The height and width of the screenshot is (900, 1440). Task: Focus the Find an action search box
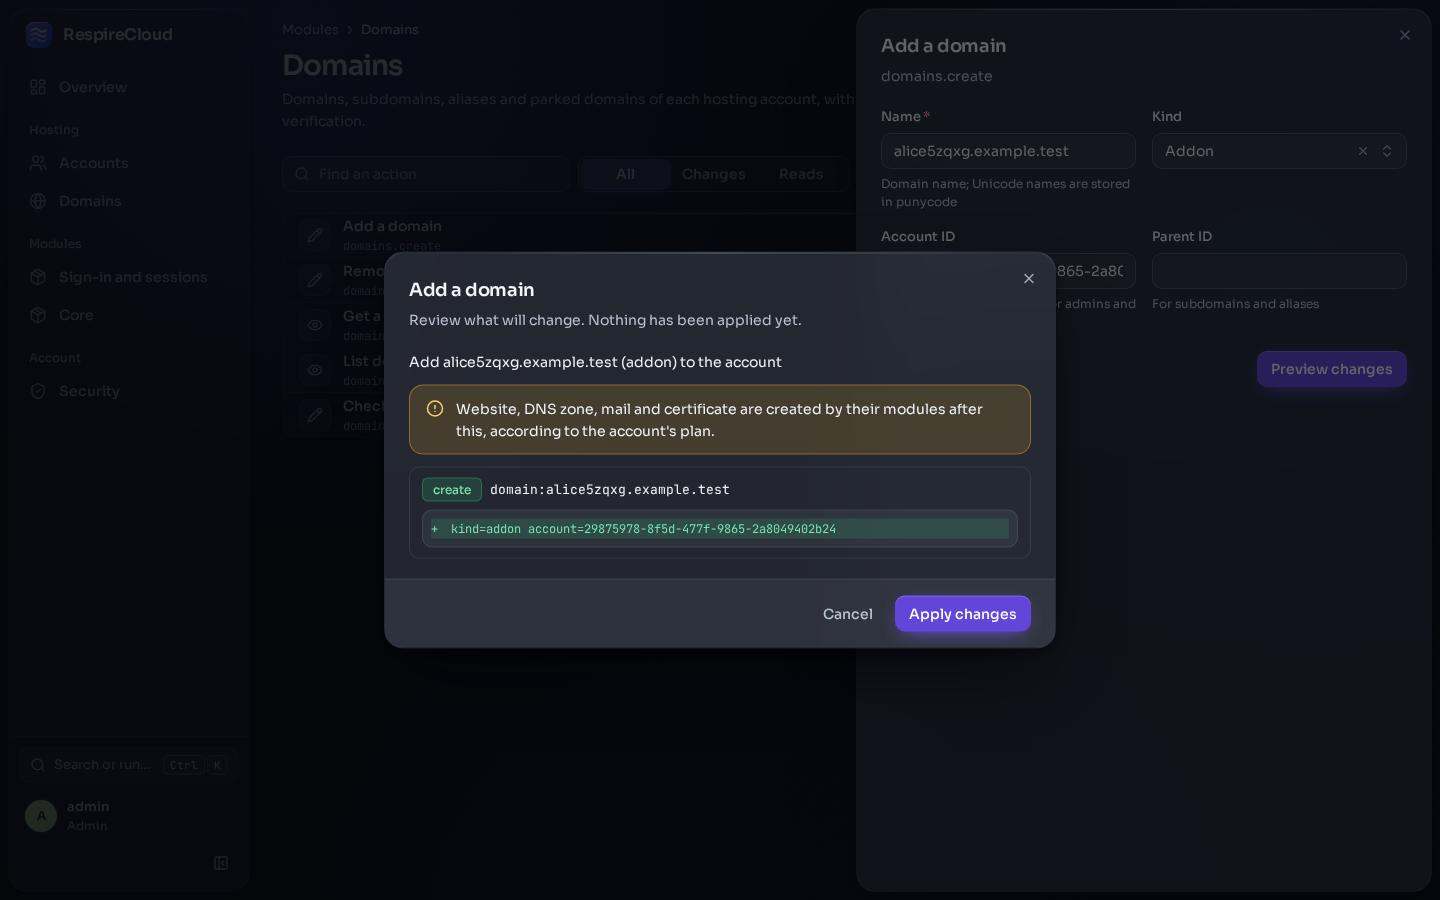[x=426, y=174]
